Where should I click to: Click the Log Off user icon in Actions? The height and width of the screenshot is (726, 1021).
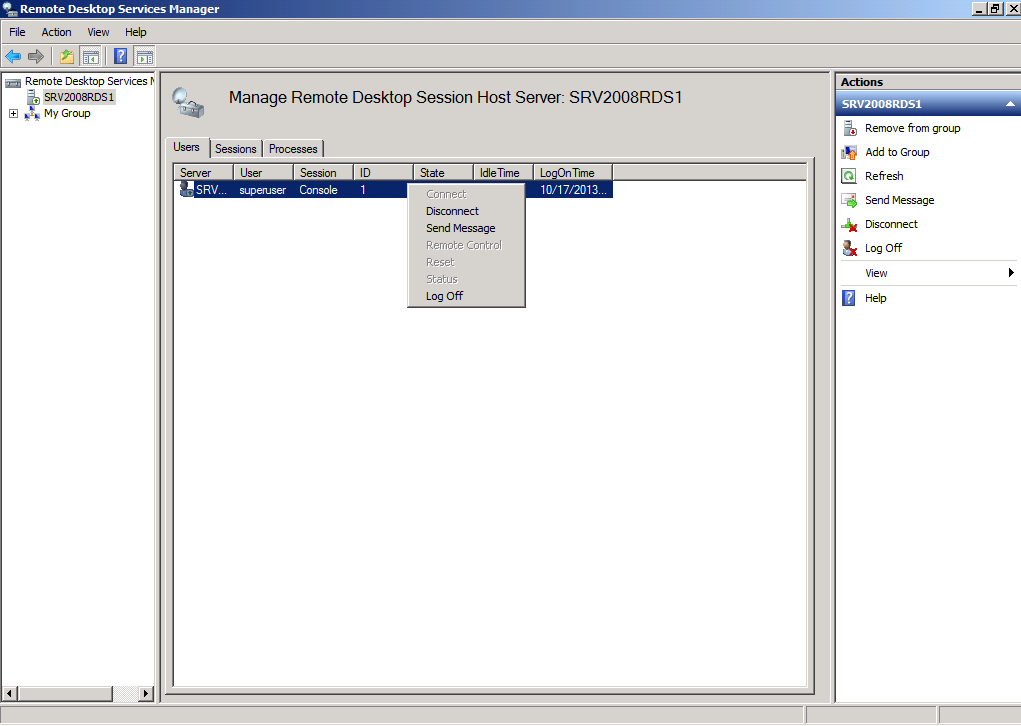click(x=850, y=248)
